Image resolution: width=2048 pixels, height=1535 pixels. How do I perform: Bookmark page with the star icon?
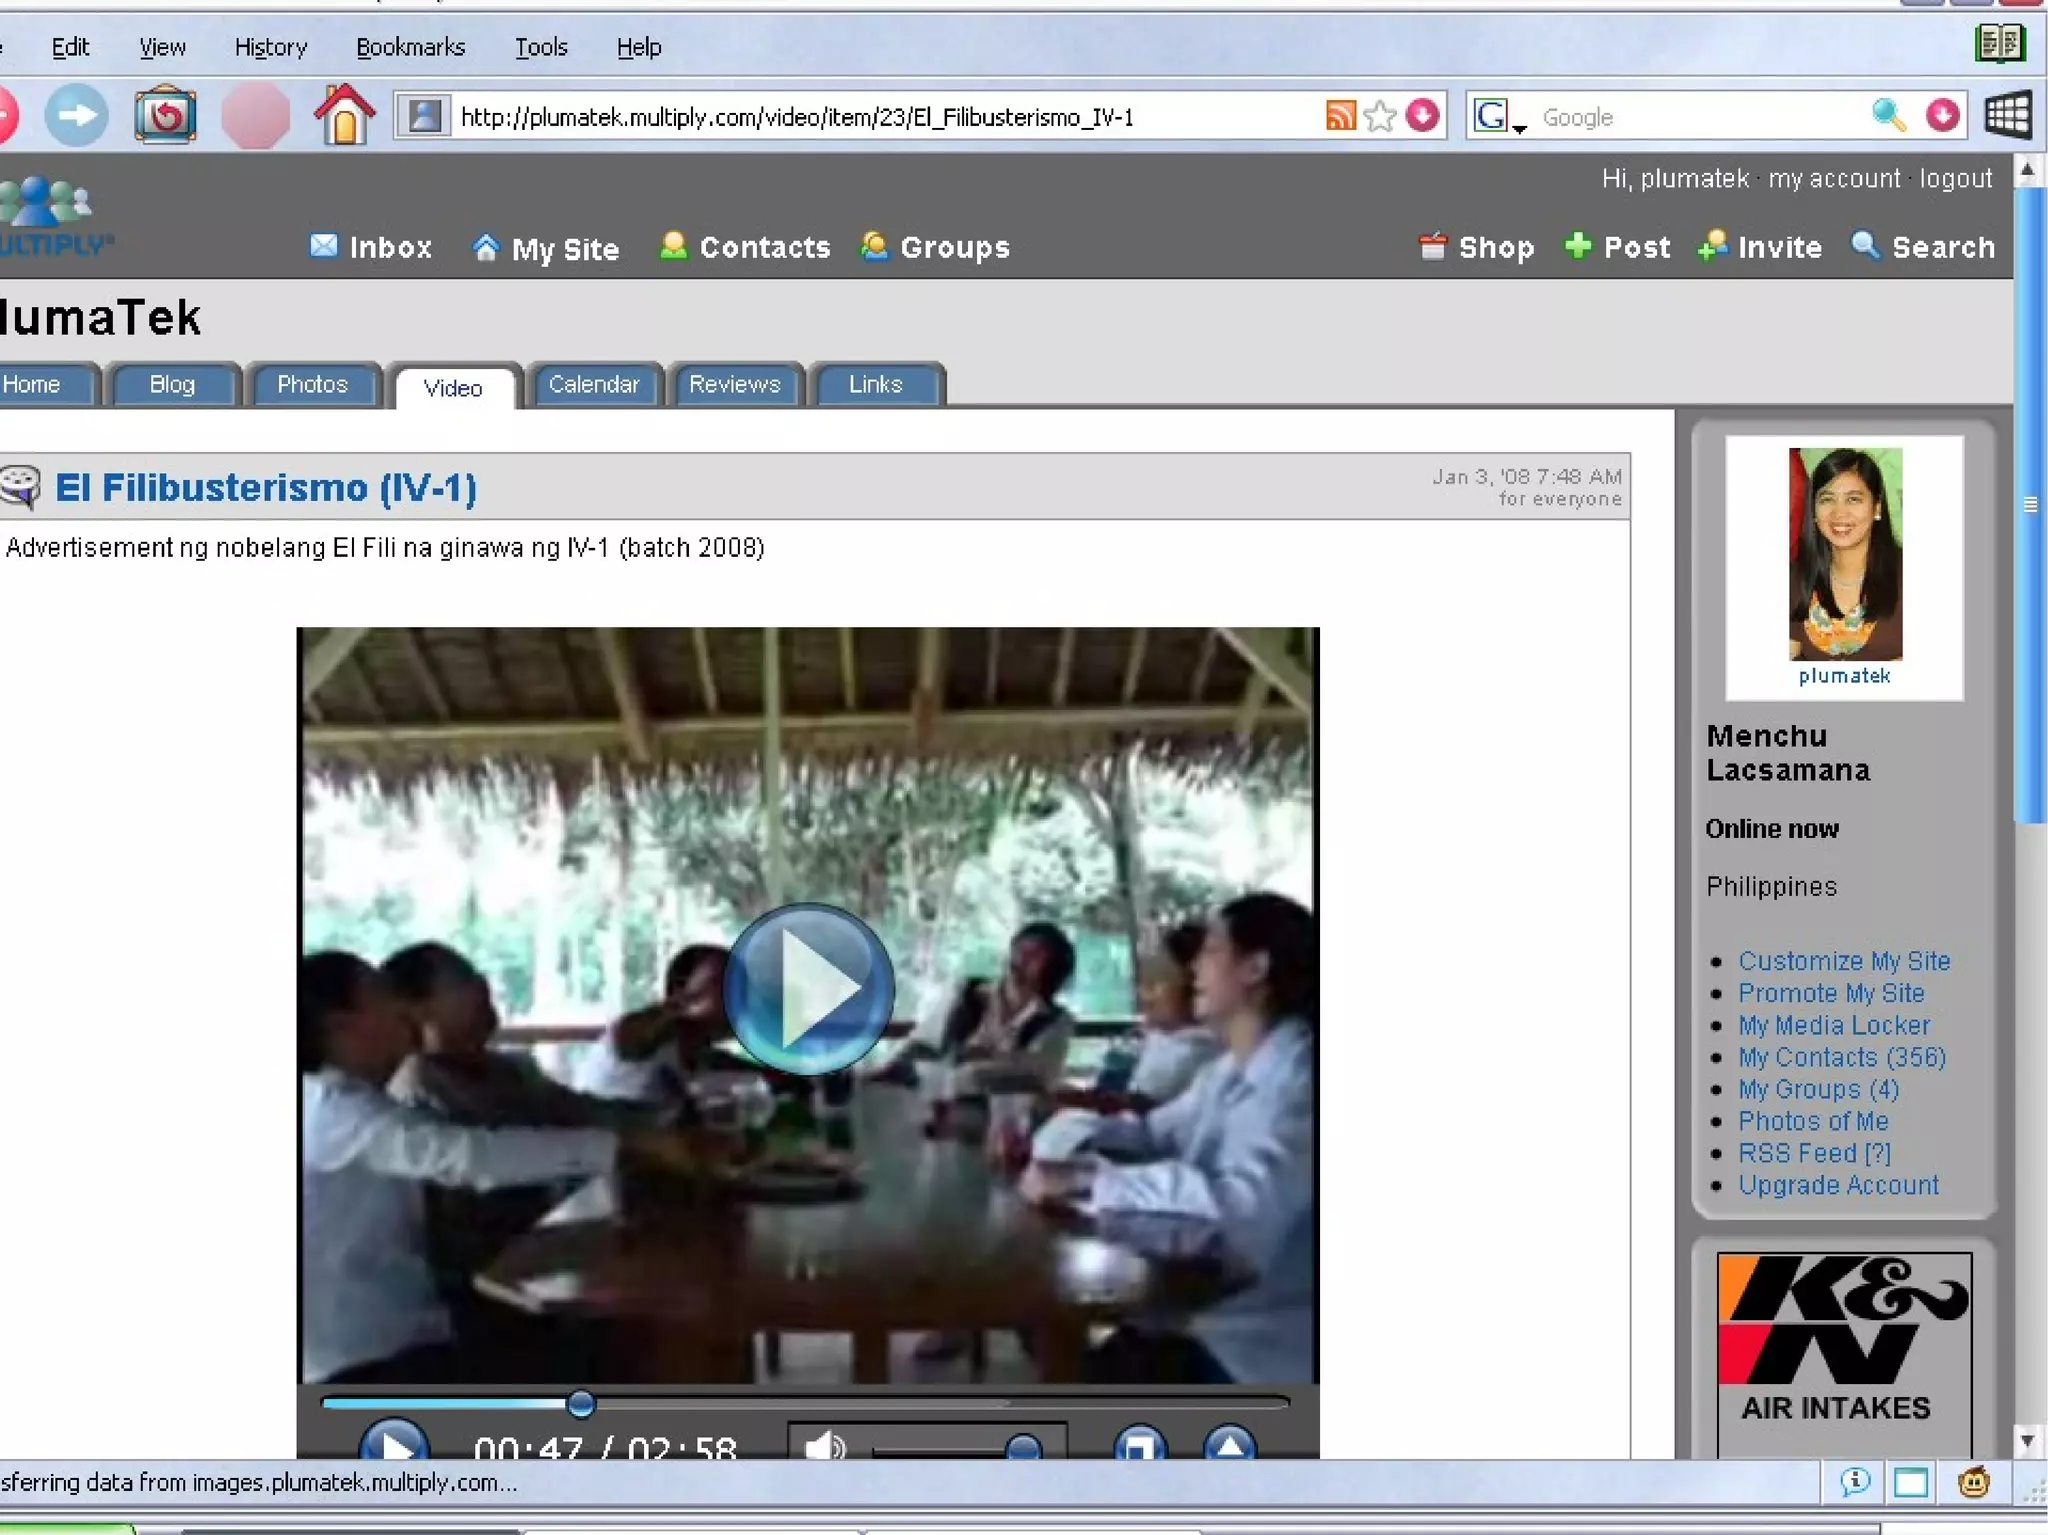(x=1380, y=116)
